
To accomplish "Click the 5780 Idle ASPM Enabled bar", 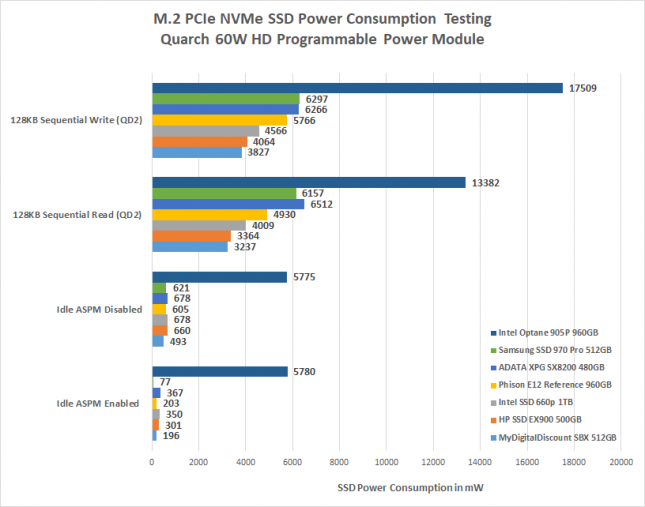I will coord(220,372).
